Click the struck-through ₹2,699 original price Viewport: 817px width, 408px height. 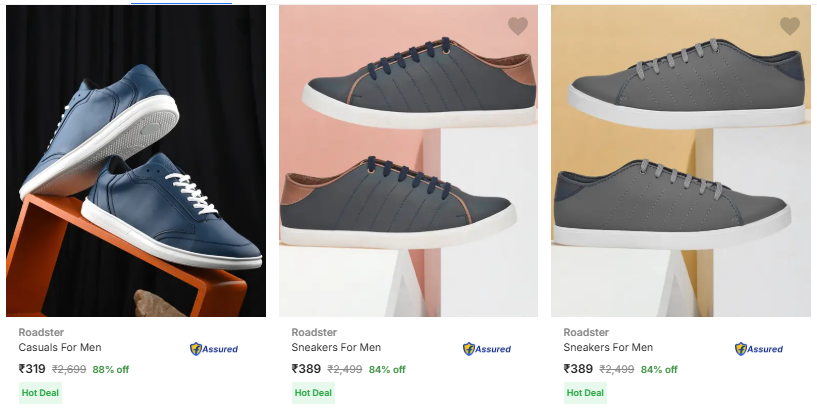[69, 370]
